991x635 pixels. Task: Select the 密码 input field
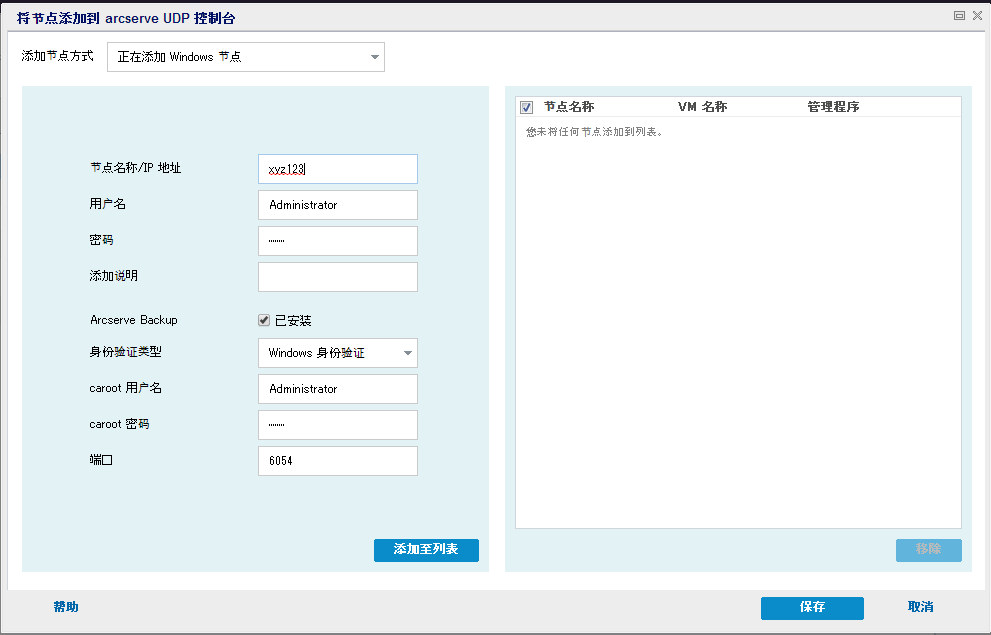pos(337,240)
